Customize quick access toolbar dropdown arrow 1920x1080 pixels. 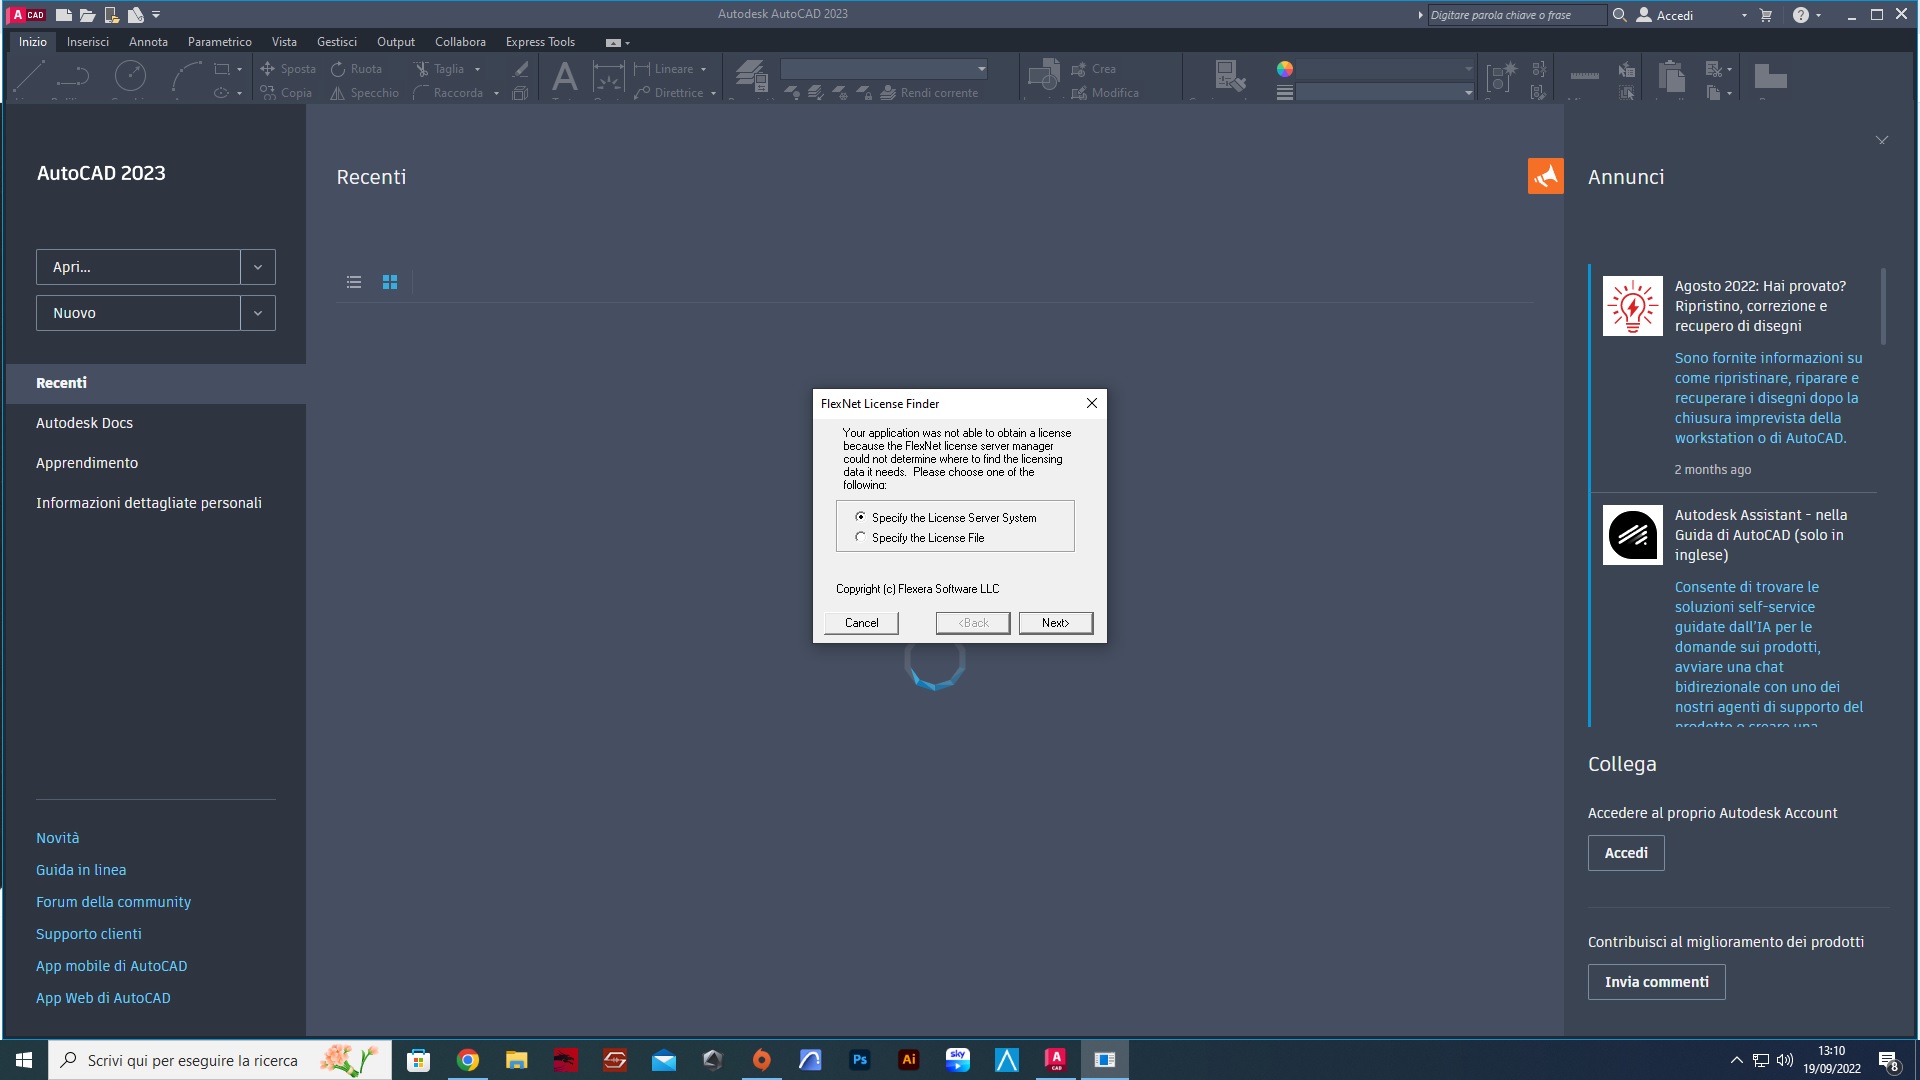[x=156, y=15]
